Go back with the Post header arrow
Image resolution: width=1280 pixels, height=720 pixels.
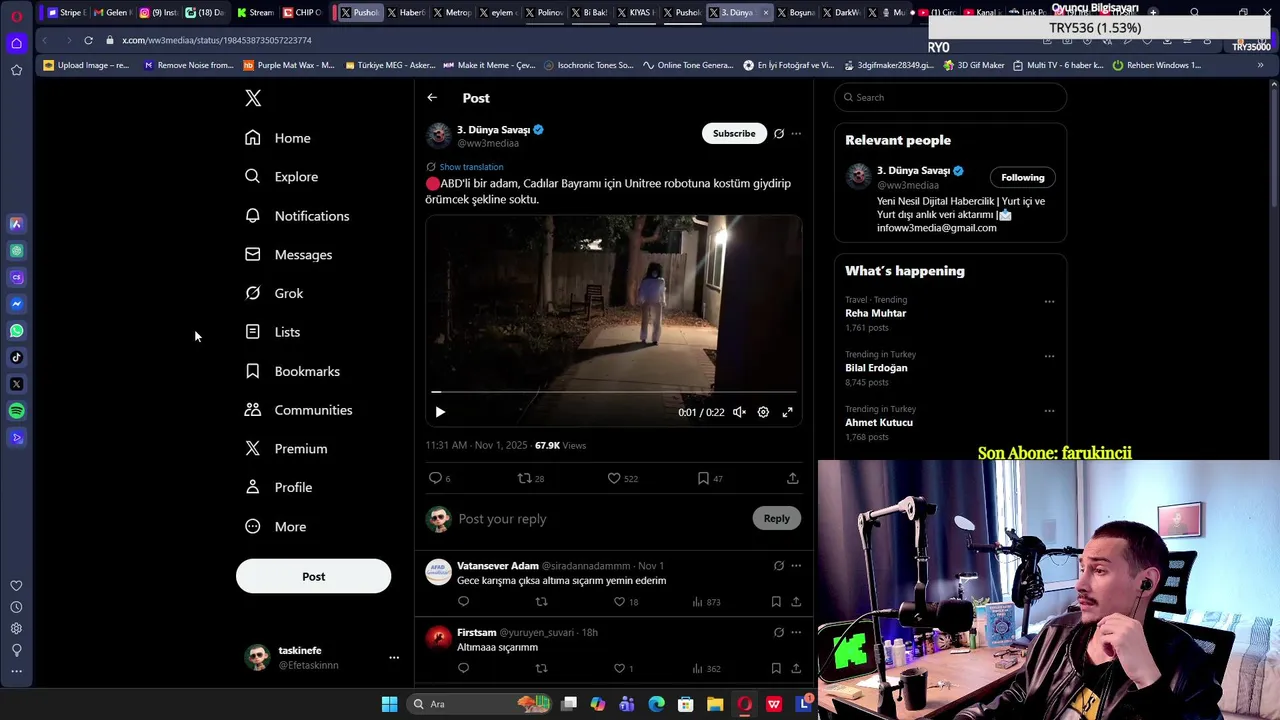pyautogui.click(x=432, y=98)
